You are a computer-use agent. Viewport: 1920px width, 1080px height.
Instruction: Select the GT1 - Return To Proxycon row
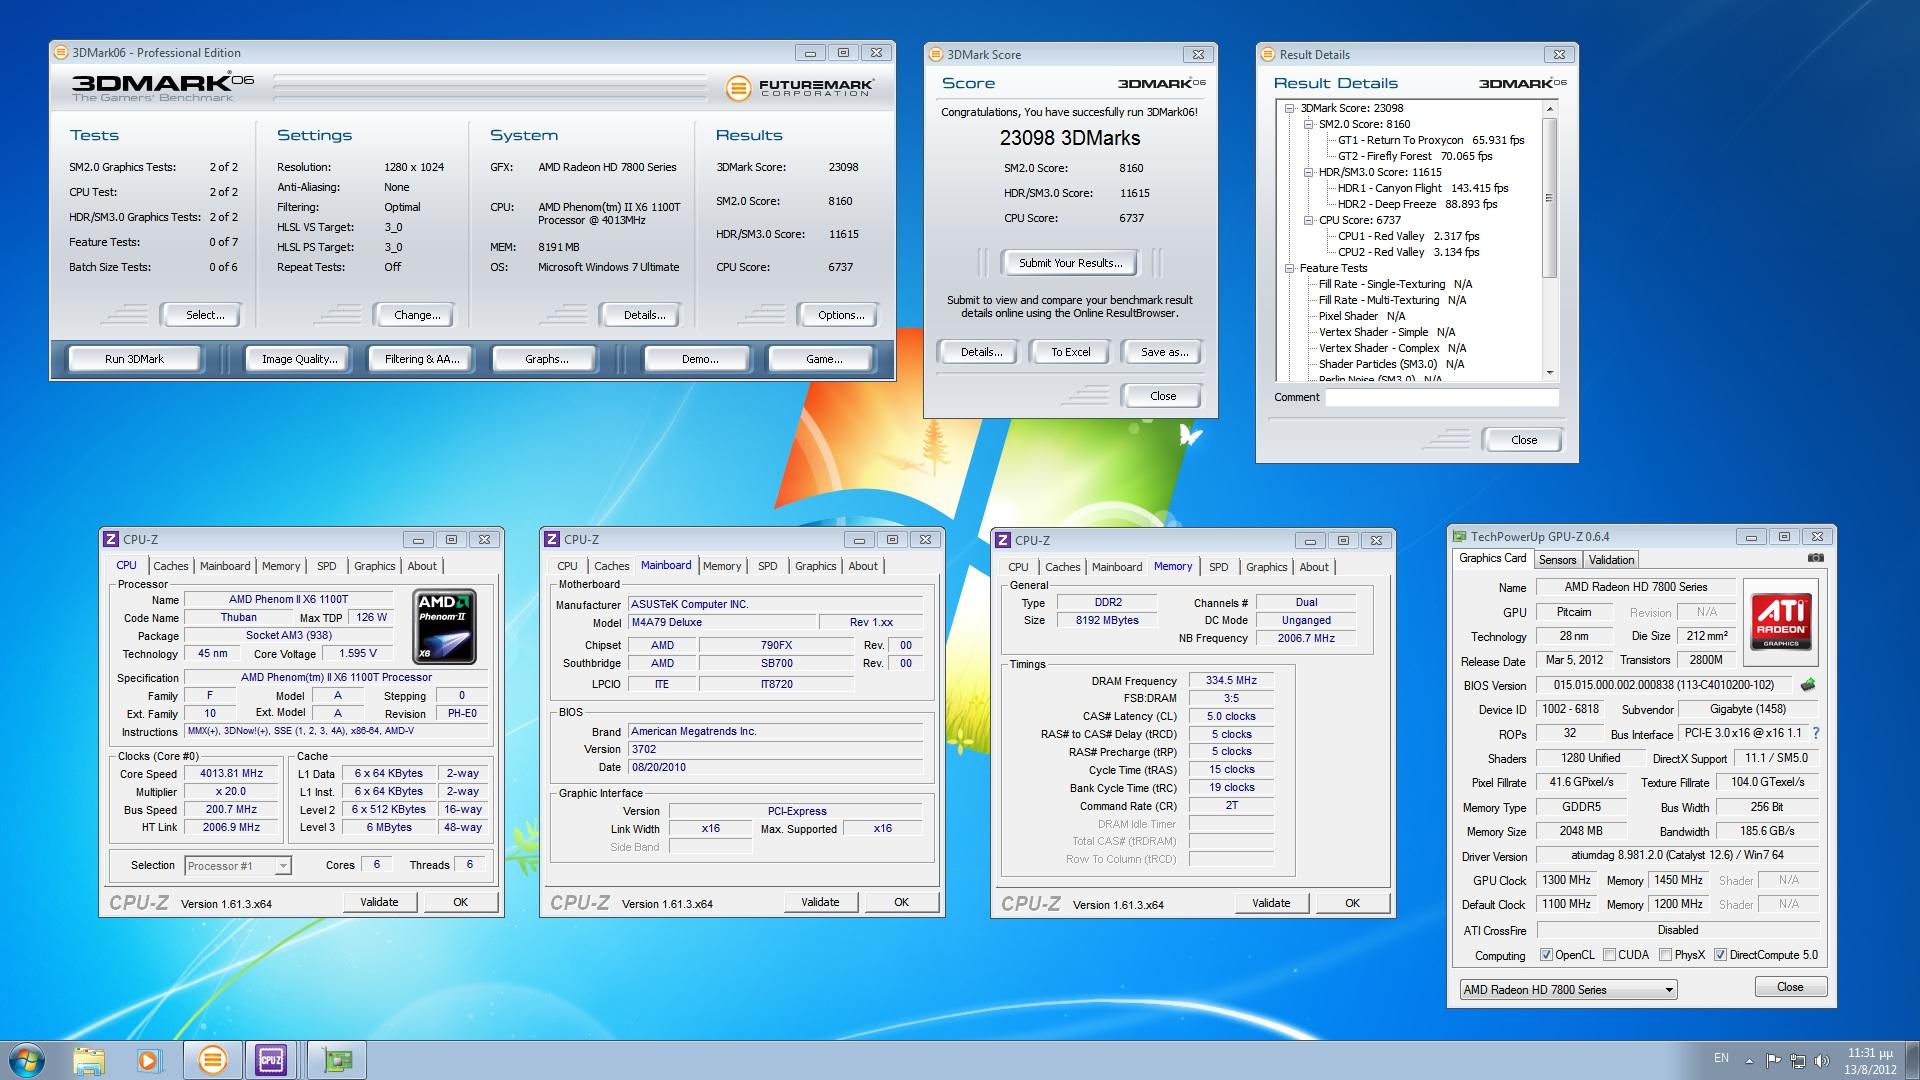coord(1431,140)
